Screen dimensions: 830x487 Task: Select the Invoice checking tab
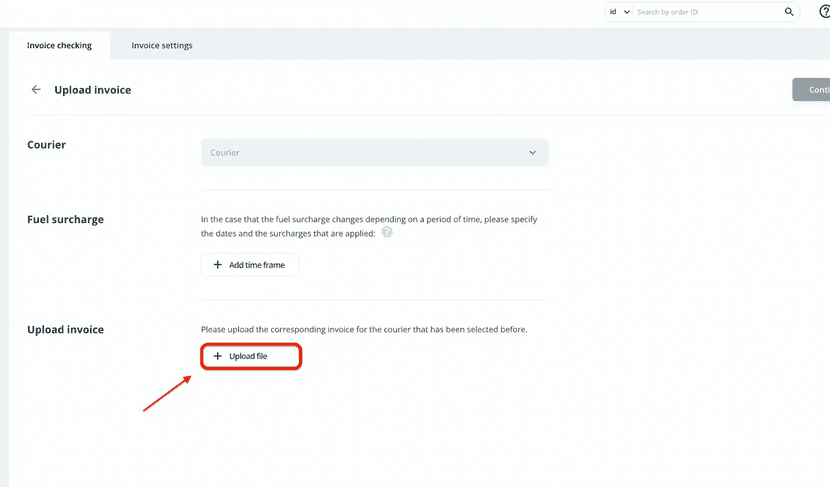[x=59, y=45]
